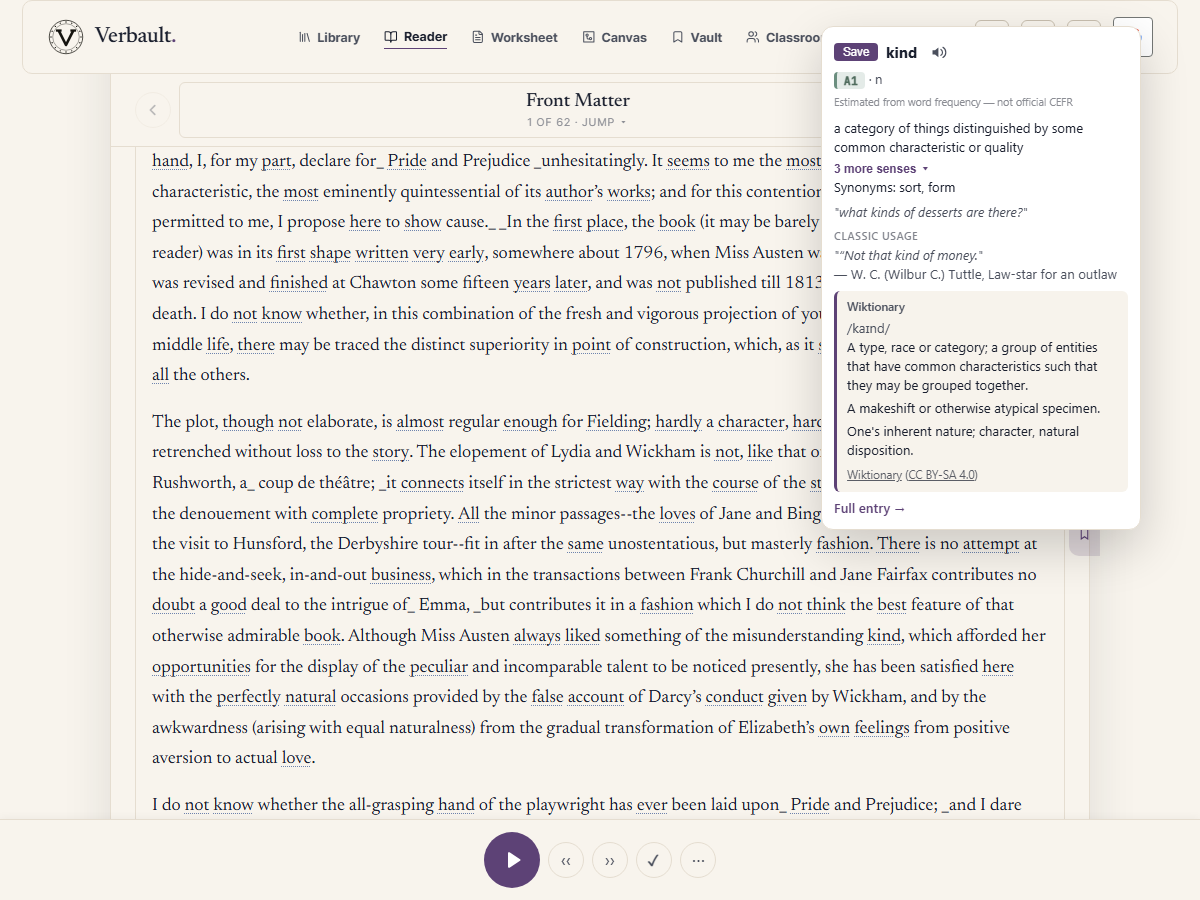Look up the word 'course'

pyautogui.click(x=735, y=483)
